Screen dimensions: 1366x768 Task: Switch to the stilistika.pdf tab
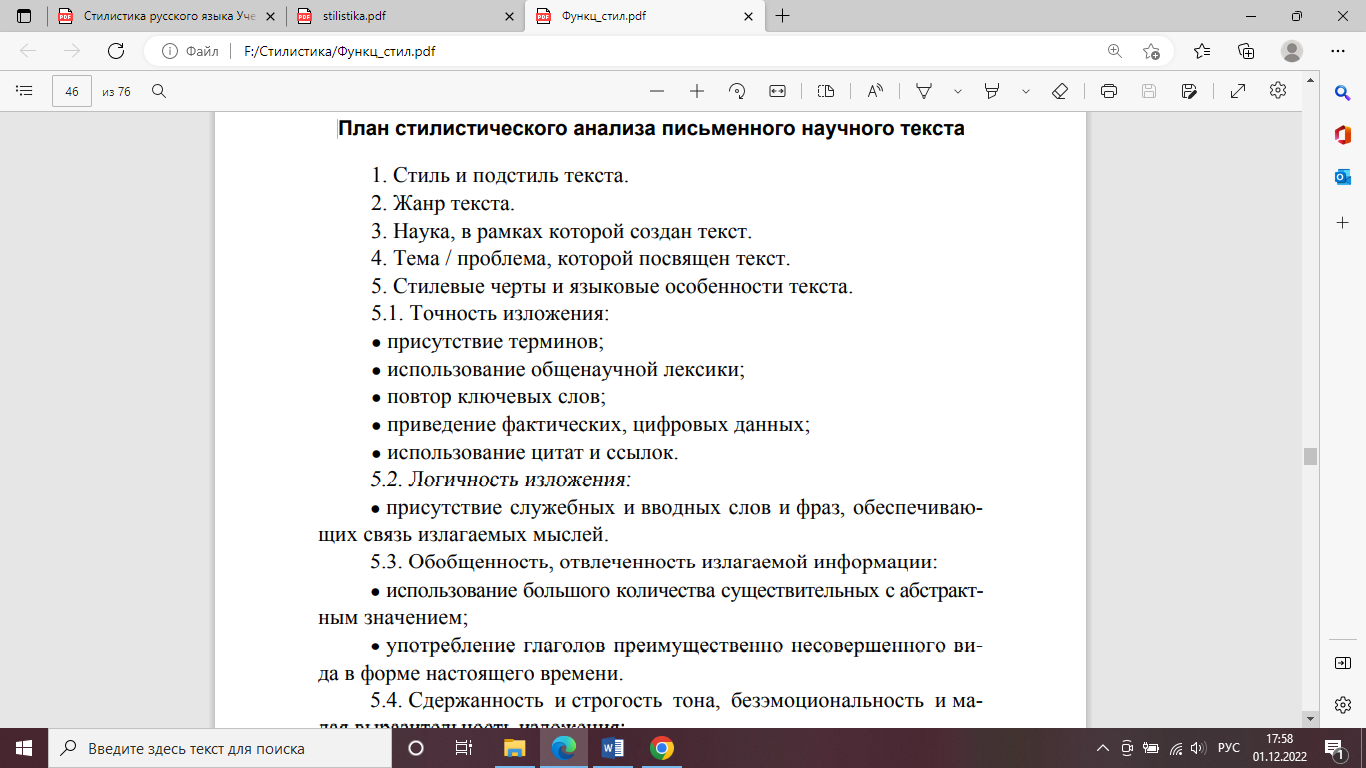point(404,16)
